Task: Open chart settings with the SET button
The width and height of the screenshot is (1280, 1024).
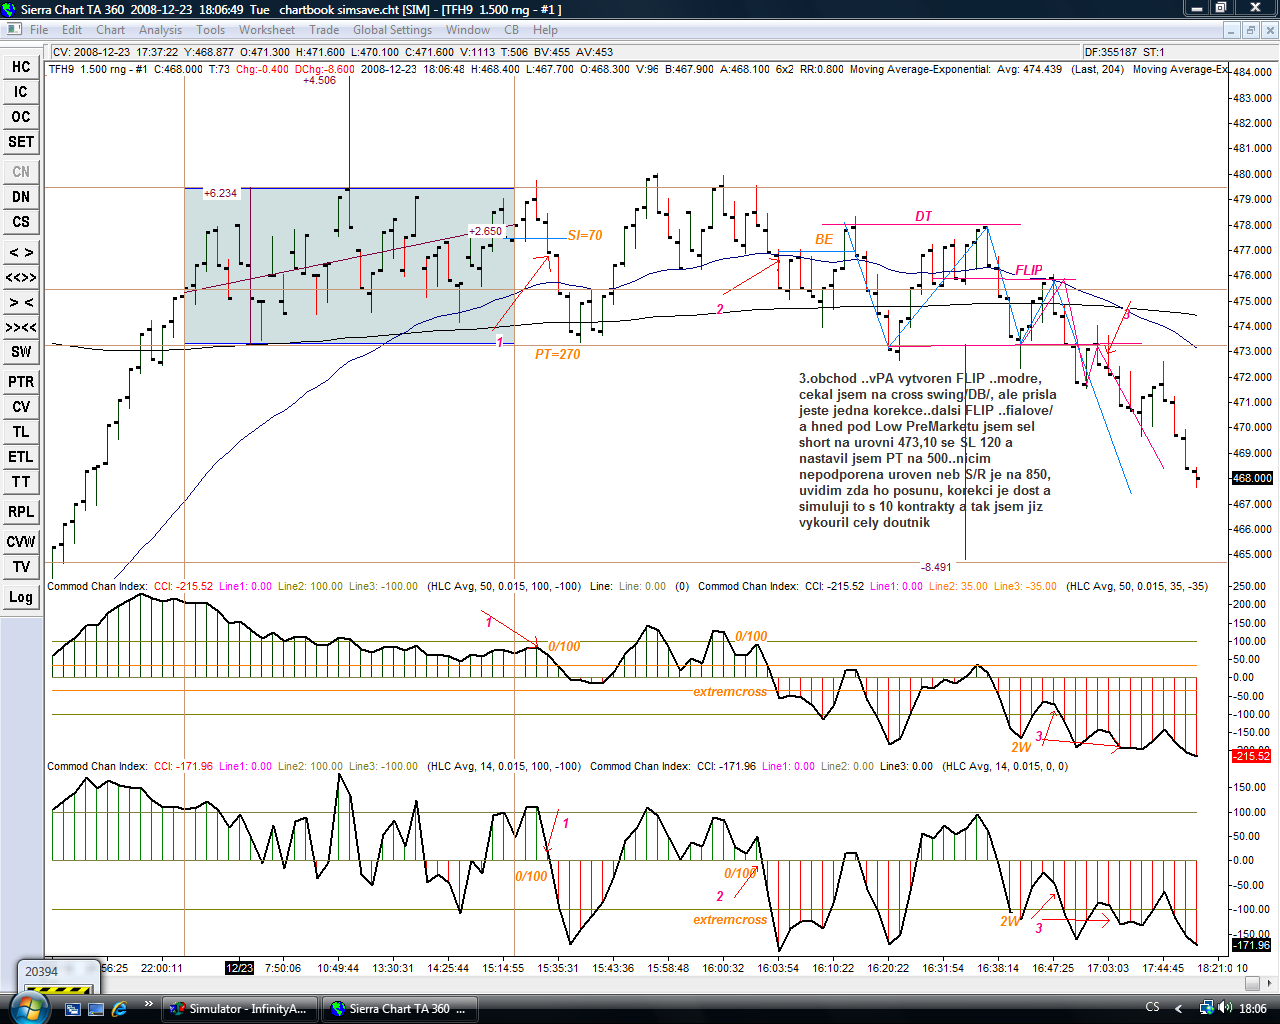Action: tap(21, 142)
